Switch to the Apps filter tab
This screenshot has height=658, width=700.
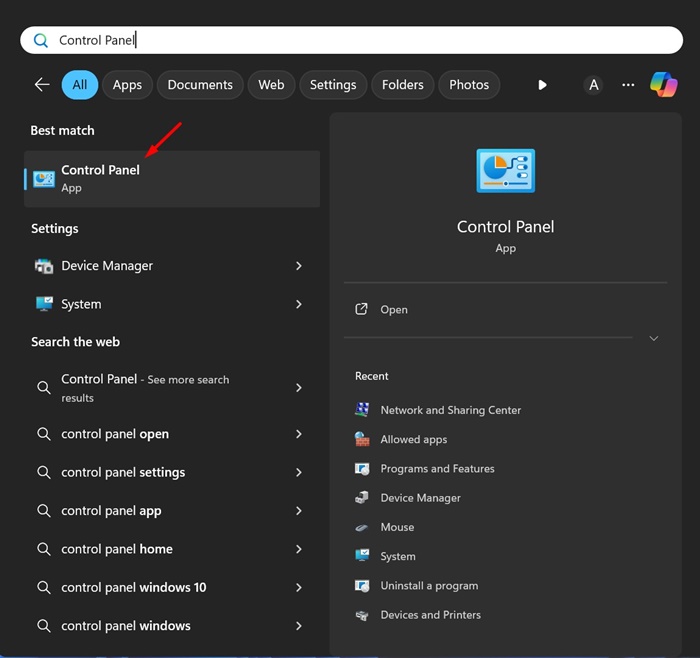pyautogui.click(x=127, y=85)
